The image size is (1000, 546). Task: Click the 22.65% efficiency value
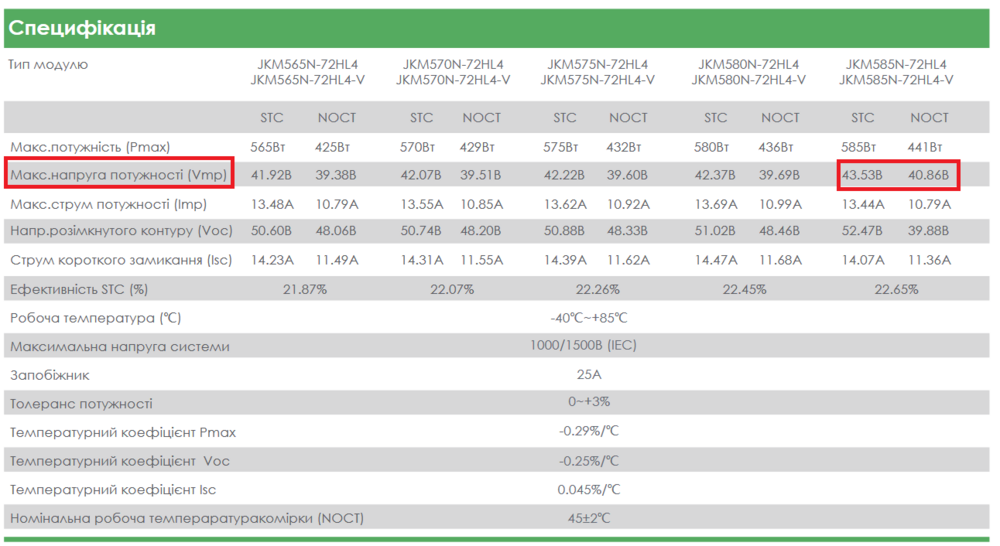[895, 289]
